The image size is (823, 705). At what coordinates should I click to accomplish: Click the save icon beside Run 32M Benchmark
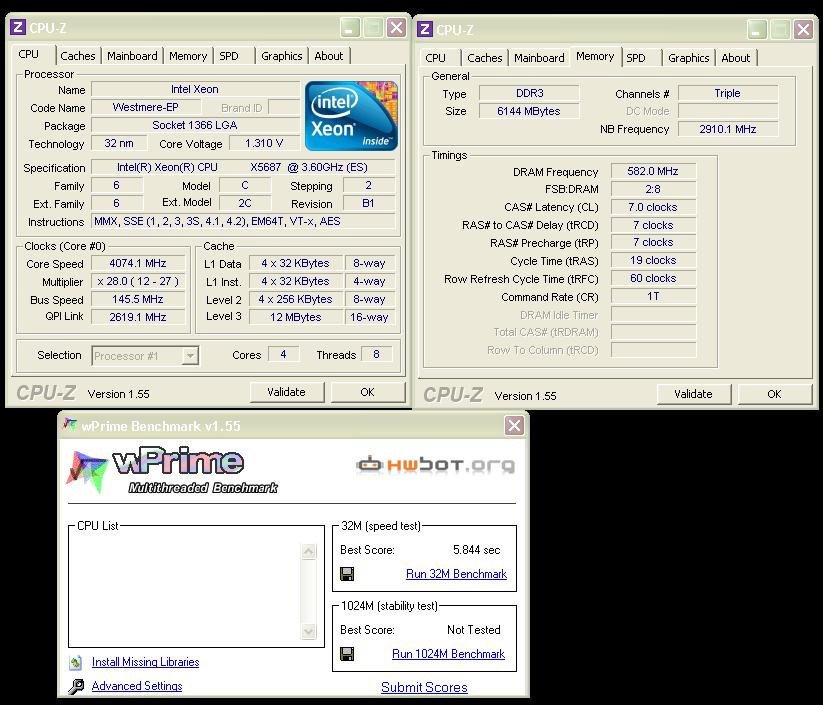coord(347,574)
